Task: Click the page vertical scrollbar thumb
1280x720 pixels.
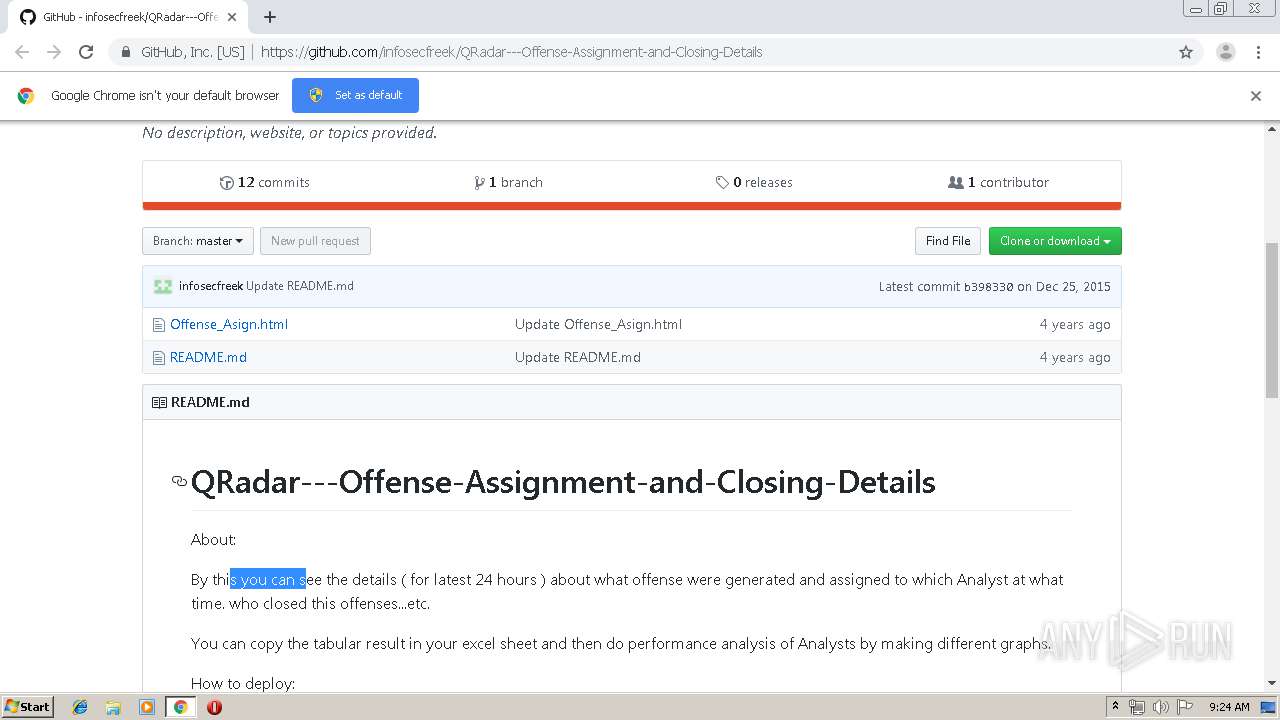Action: pyautogui.click(x=1272, y=320)
